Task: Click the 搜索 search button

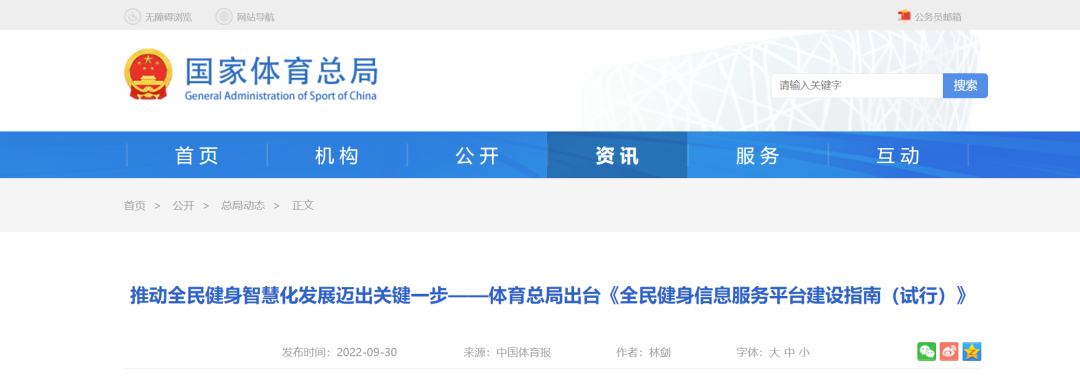Action: 965,85
